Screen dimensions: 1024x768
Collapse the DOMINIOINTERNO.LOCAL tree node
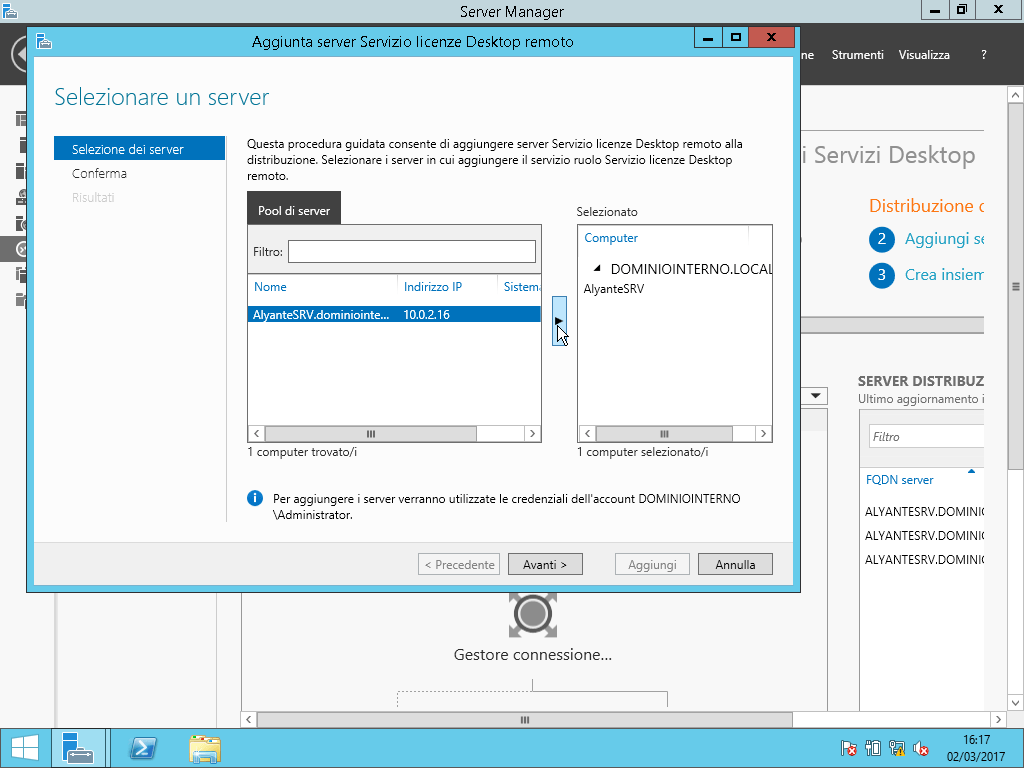pos(597,269)
